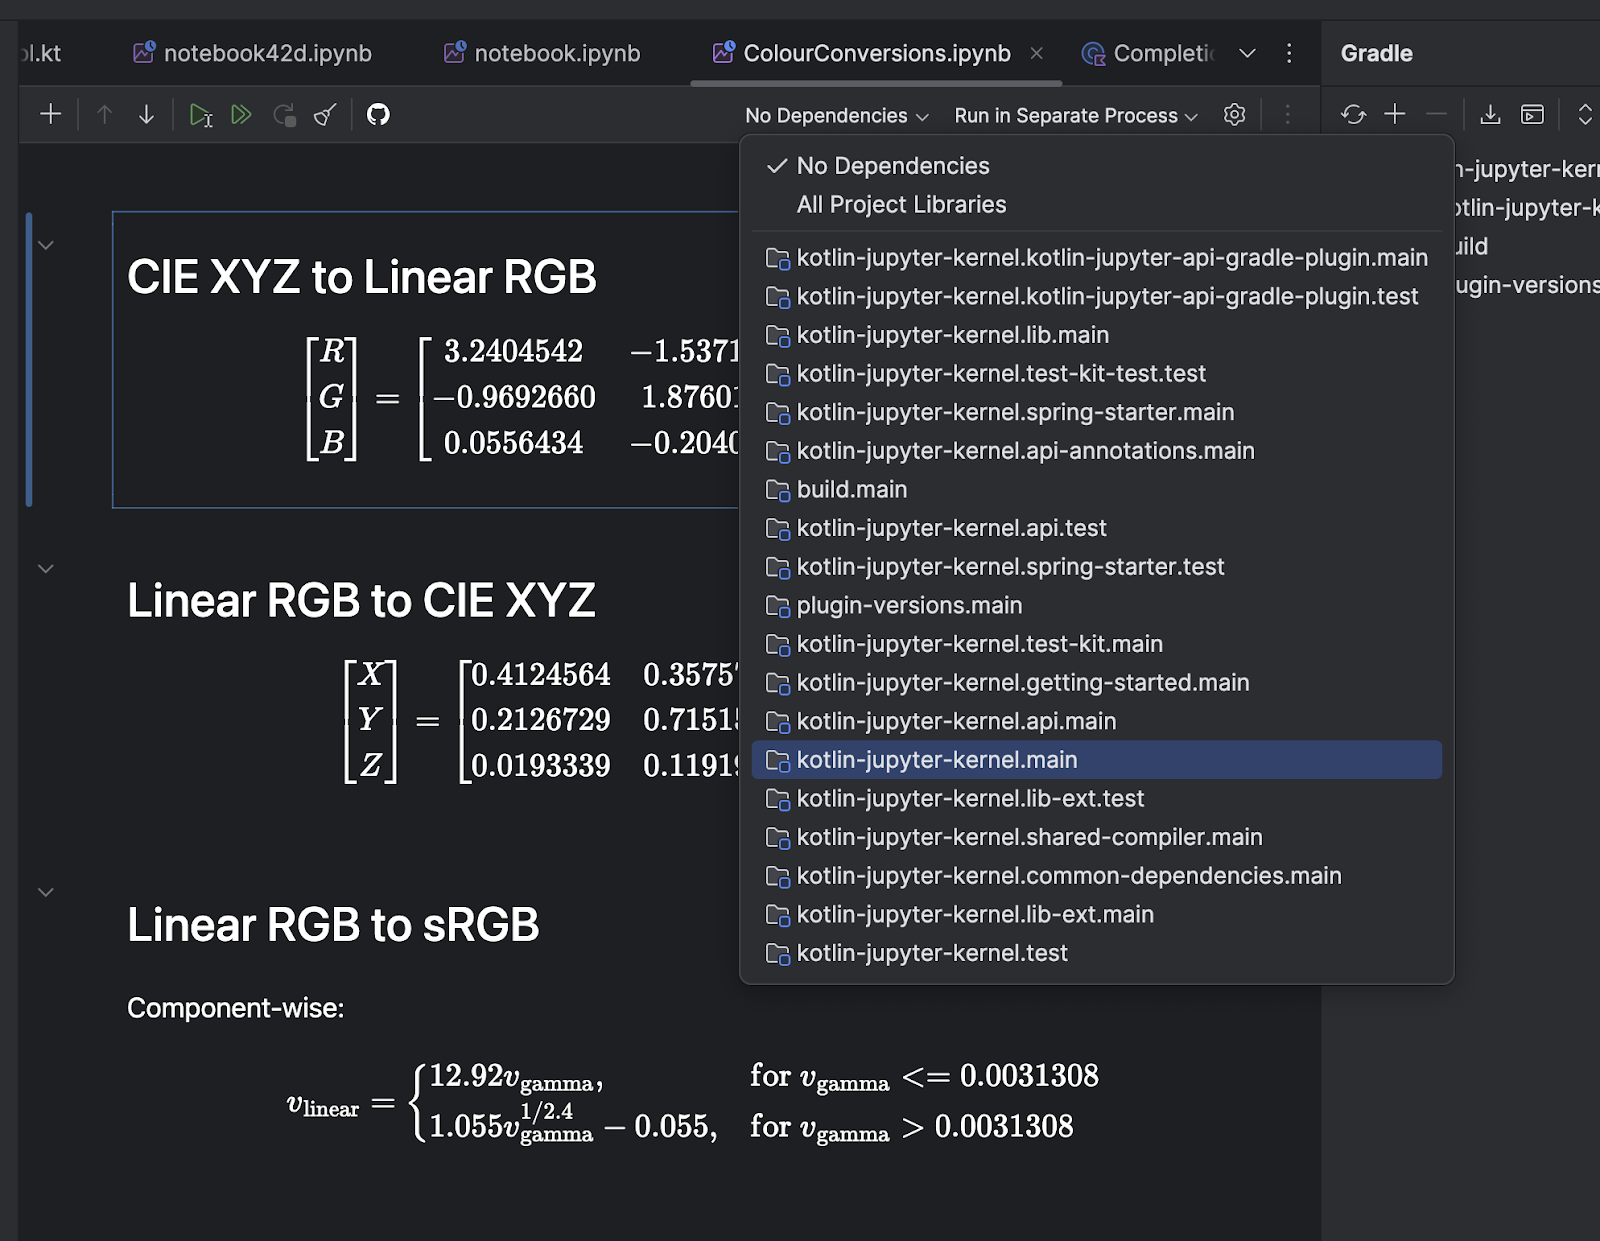Run cell and select below icon

201,115
